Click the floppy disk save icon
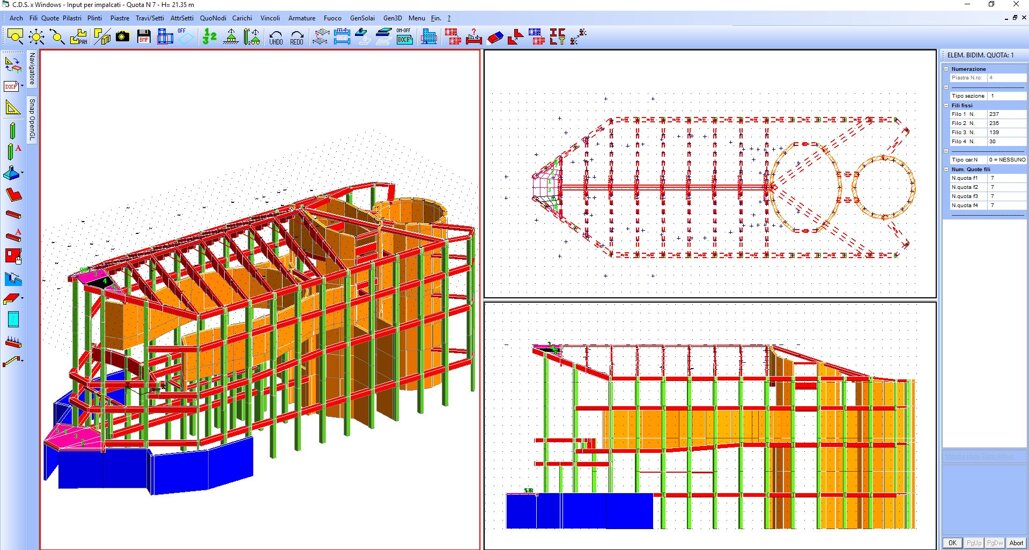This screenshot has width=1029, height=550. [144, 37]
